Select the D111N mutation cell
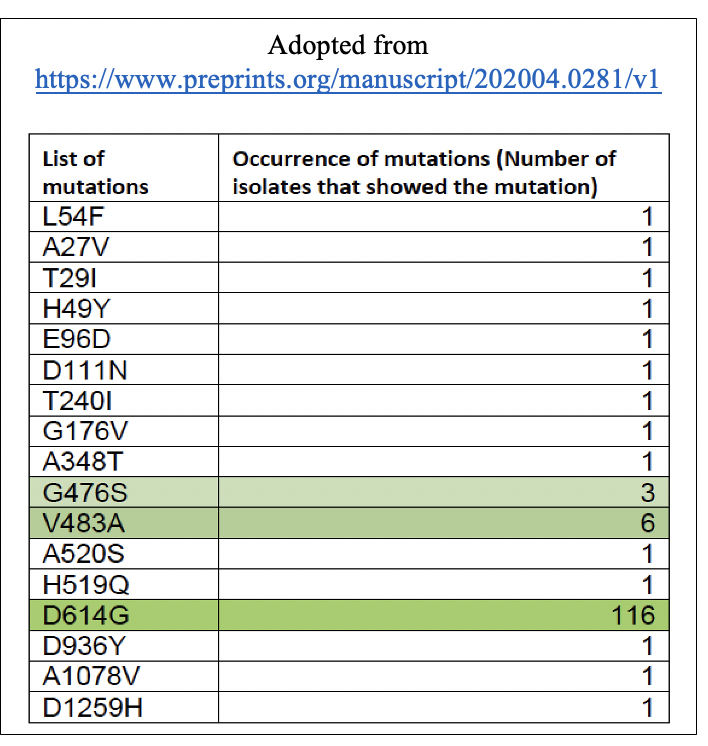 pyautogui.click(x=124, y=370)
